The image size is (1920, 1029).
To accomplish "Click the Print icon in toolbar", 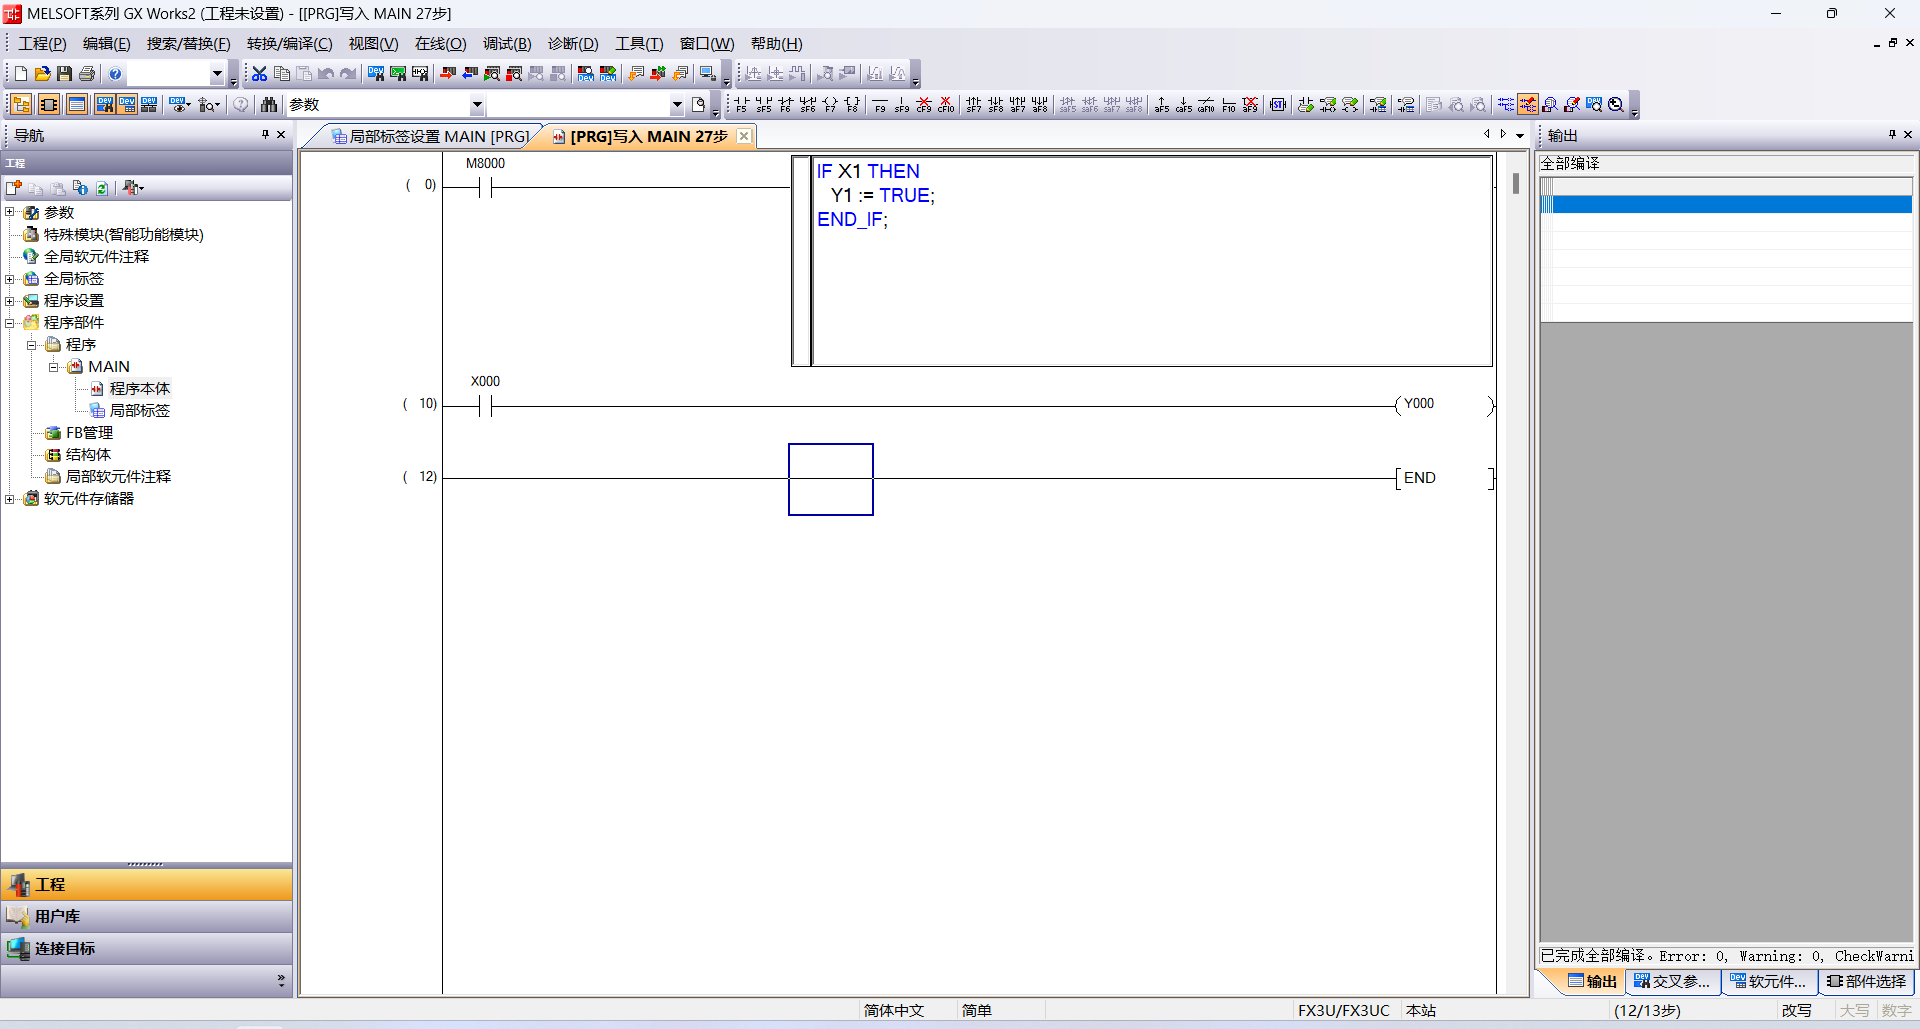I will point(87,74).
